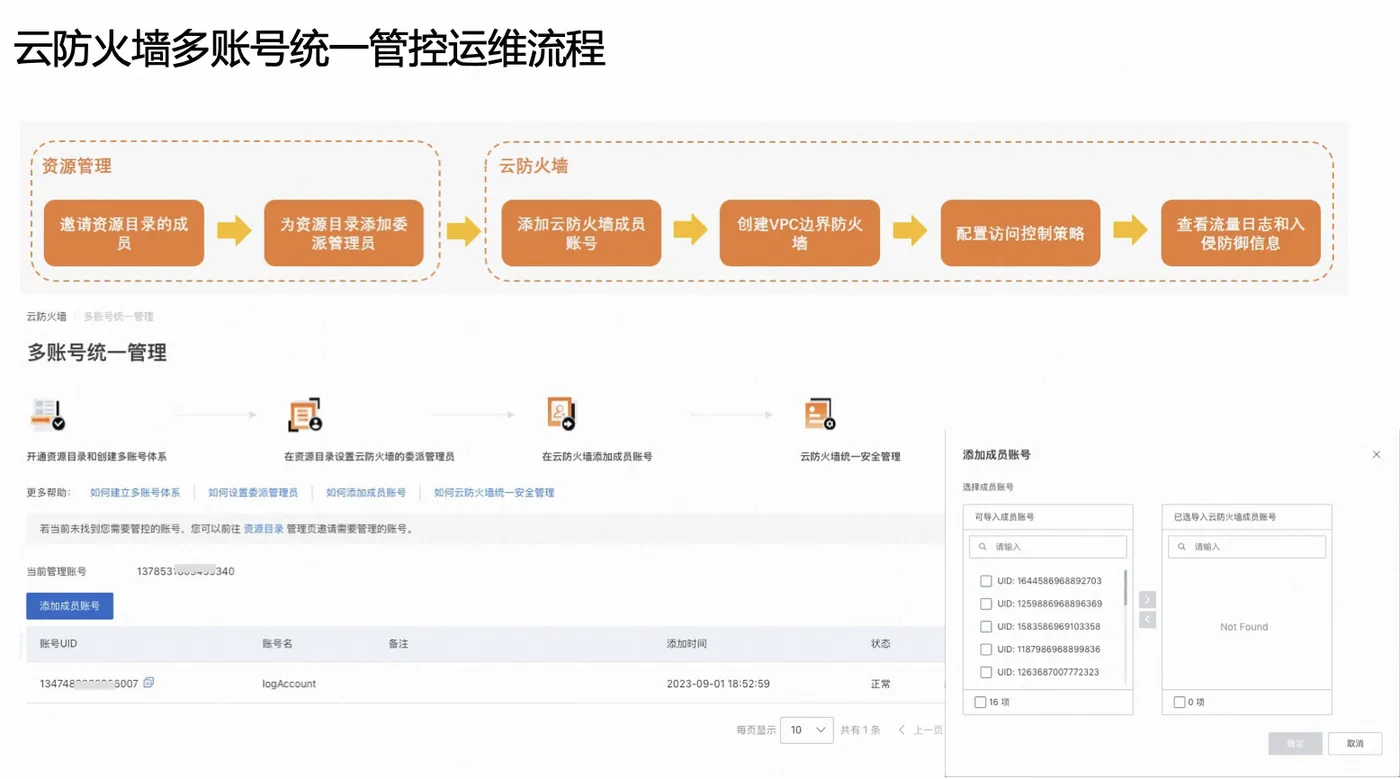Screen dimensions: 1400x779
Task: Click the 多账号统一管理 breadcrumb item
Action: [118, 317]
